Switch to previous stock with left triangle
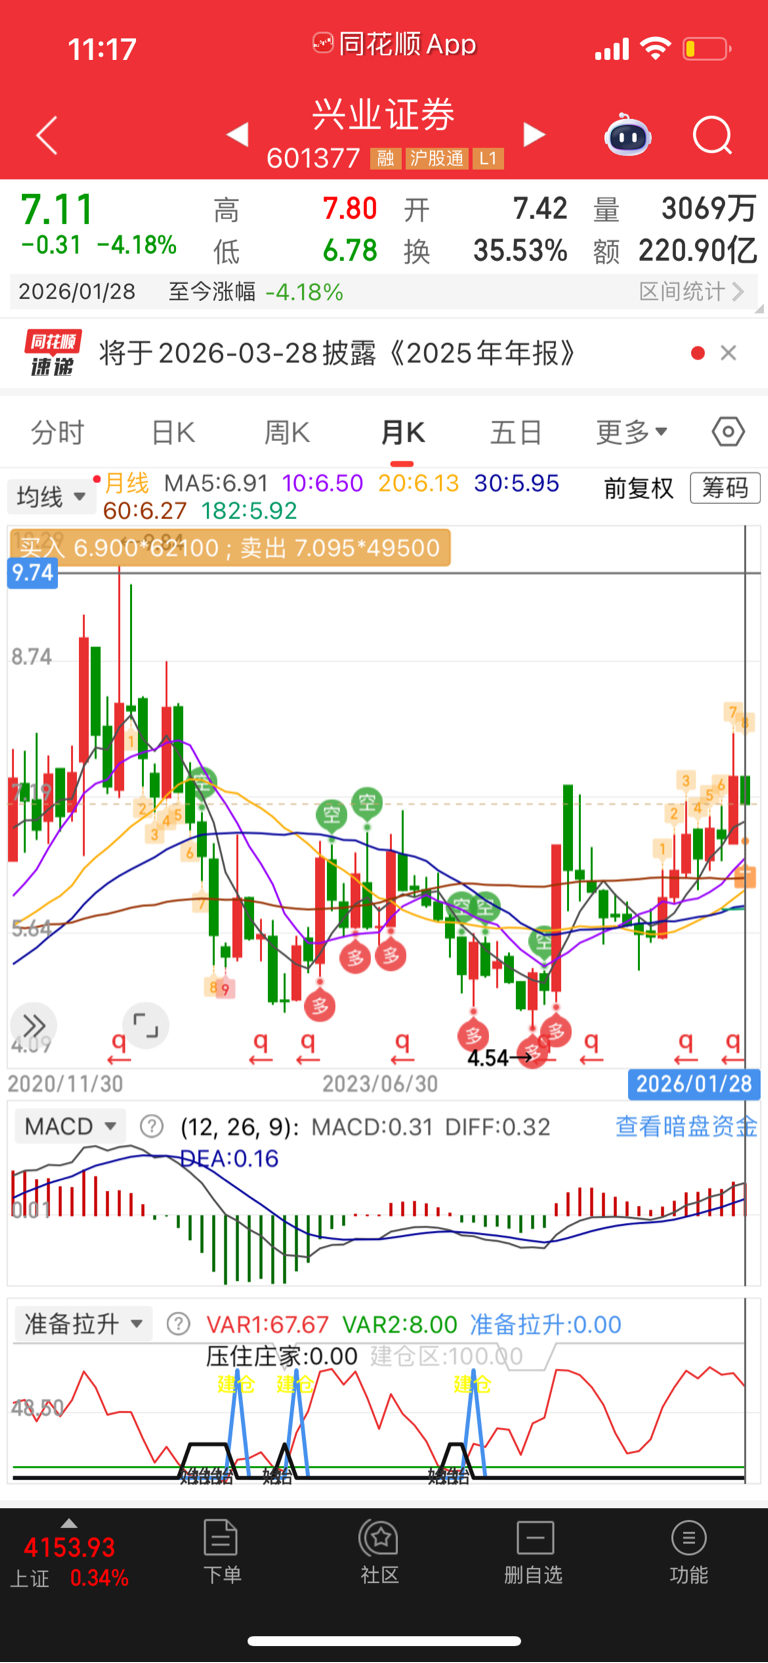 tap(237, 134)
